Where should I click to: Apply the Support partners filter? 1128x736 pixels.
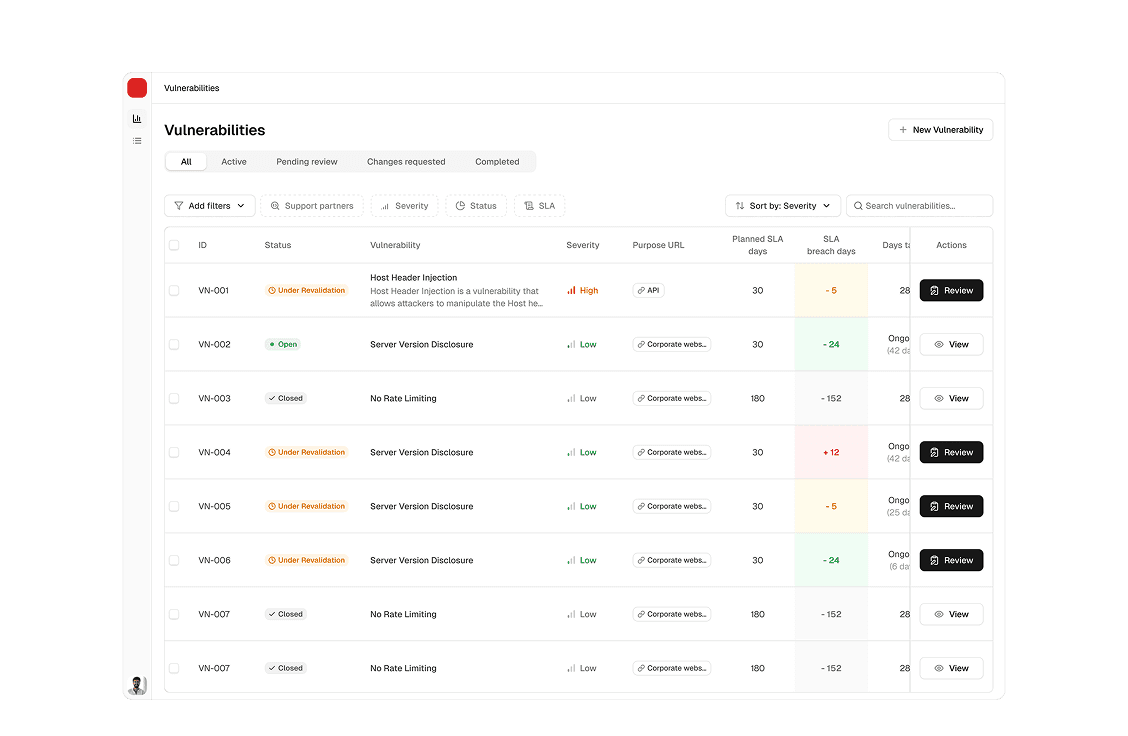[x=311, y=206]
